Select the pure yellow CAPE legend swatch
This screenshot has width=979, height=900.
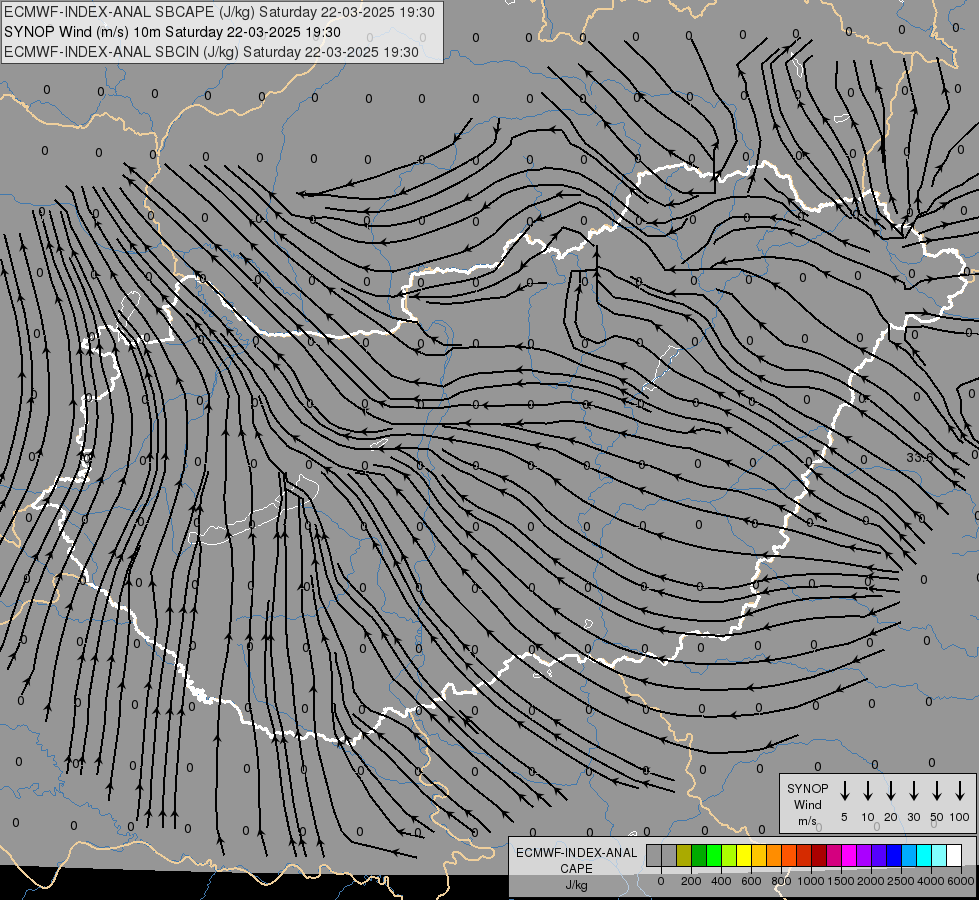(x=744, y=855)
